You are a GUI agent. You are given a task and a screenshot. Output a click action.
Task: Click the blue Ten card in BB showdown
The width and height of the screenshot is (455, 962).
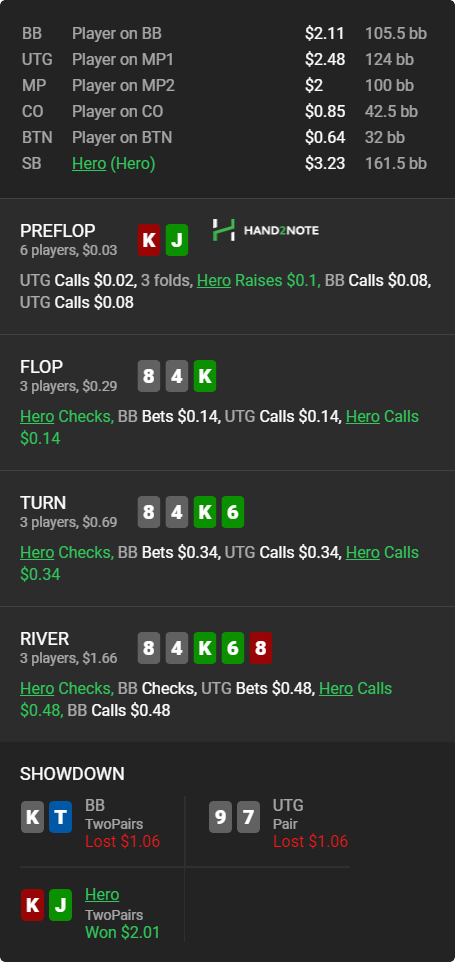point(61,817)
